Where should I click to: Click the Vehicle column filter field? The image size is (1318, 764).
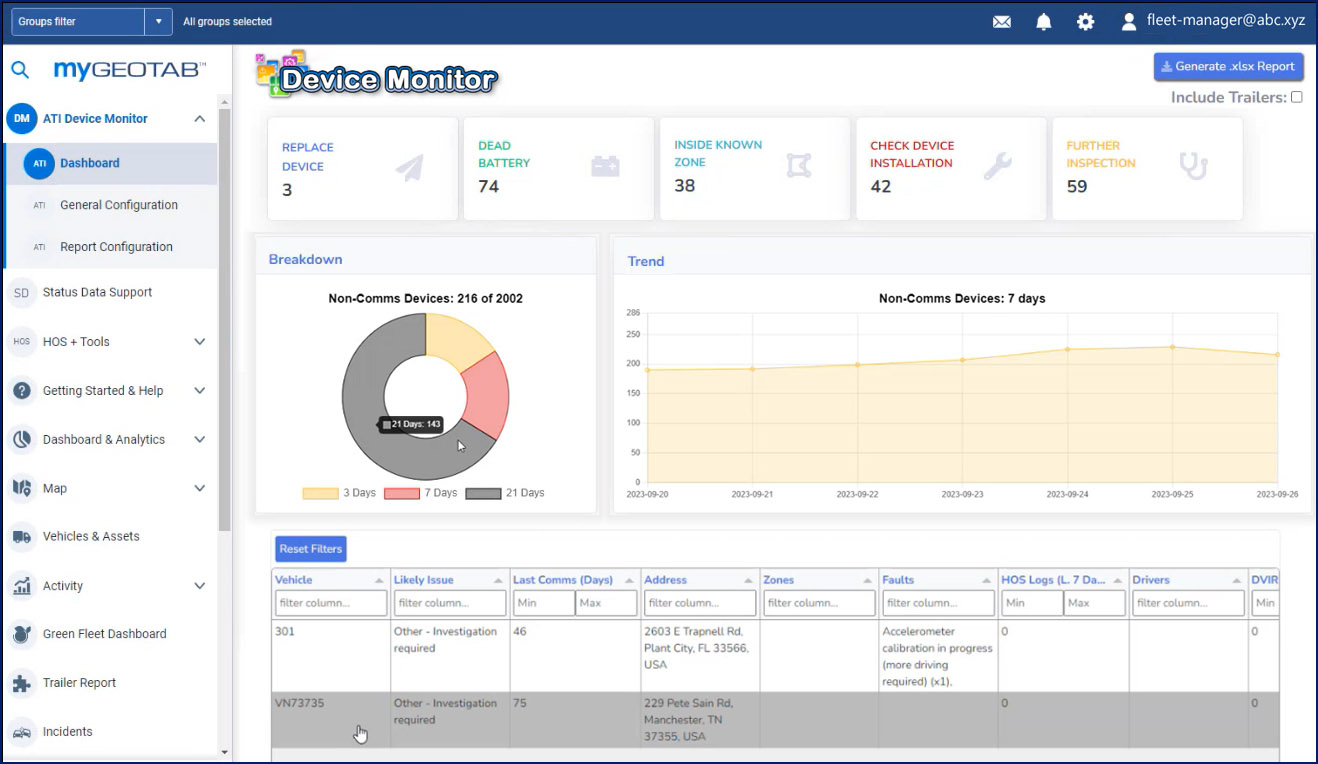(330, 603)
